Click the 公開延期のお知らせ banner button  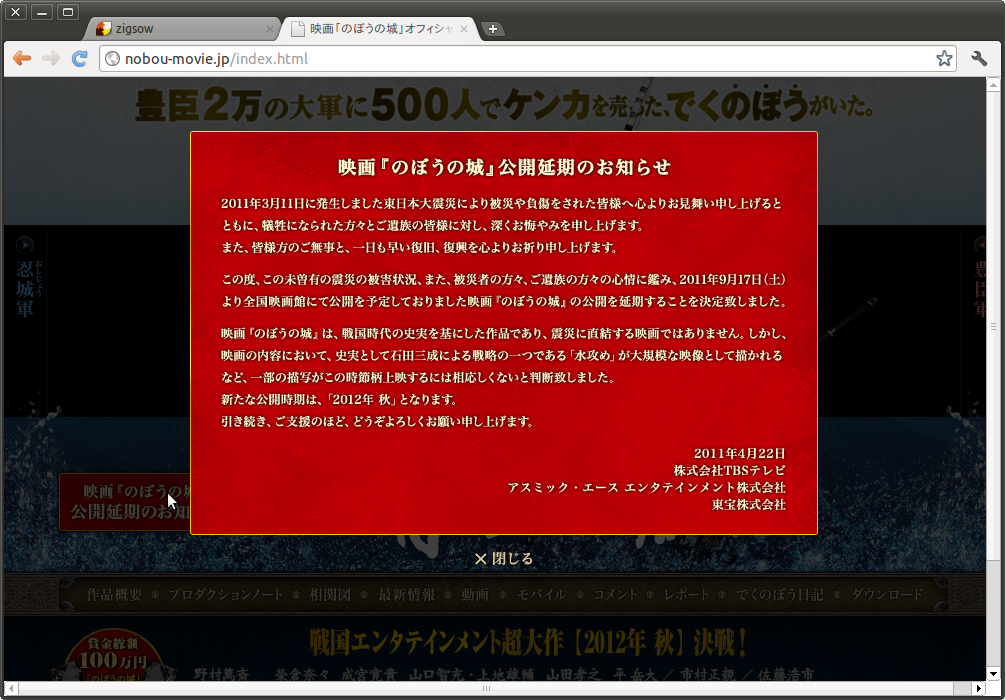125,502
